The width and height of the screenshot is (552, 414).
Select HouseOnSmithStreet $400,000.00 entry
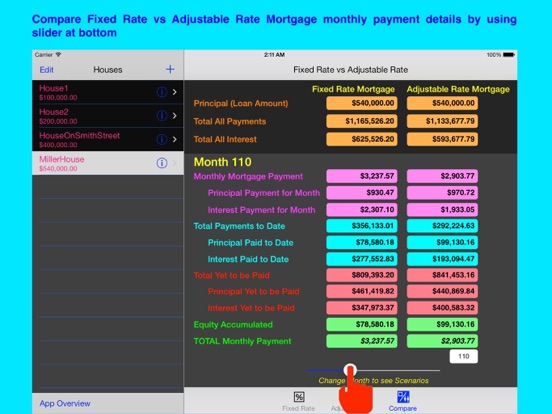108,139
